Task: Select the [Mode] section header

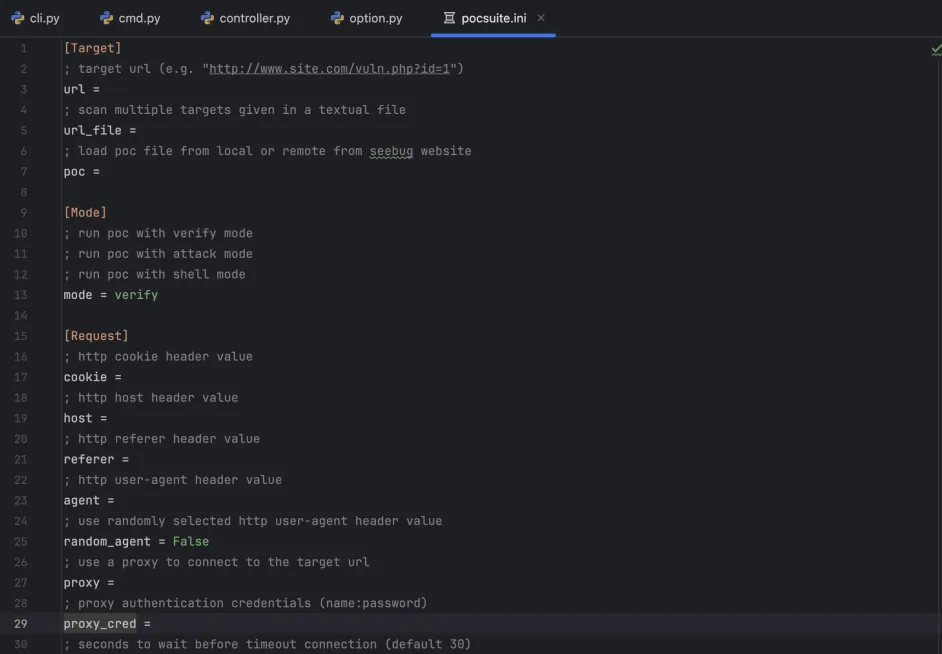Action: click(85, 213)
